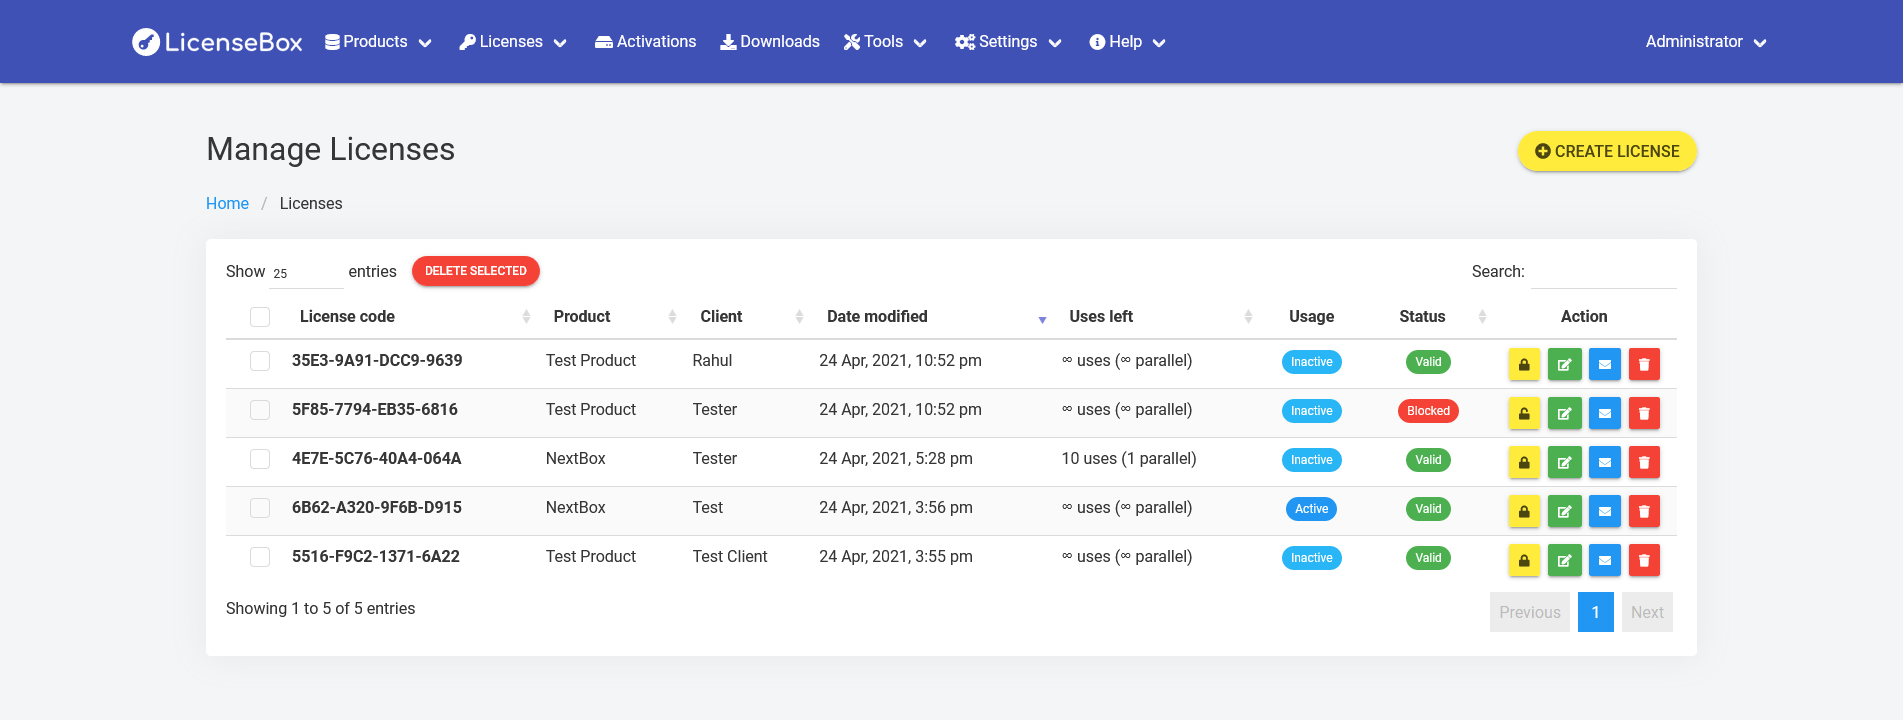Email license 5516-F9C2-1371-6A22 via envelope icon
Image resolution: width=1903 pixels, height=720 pixels.
pyautogui.click(x=1604, y=560)
